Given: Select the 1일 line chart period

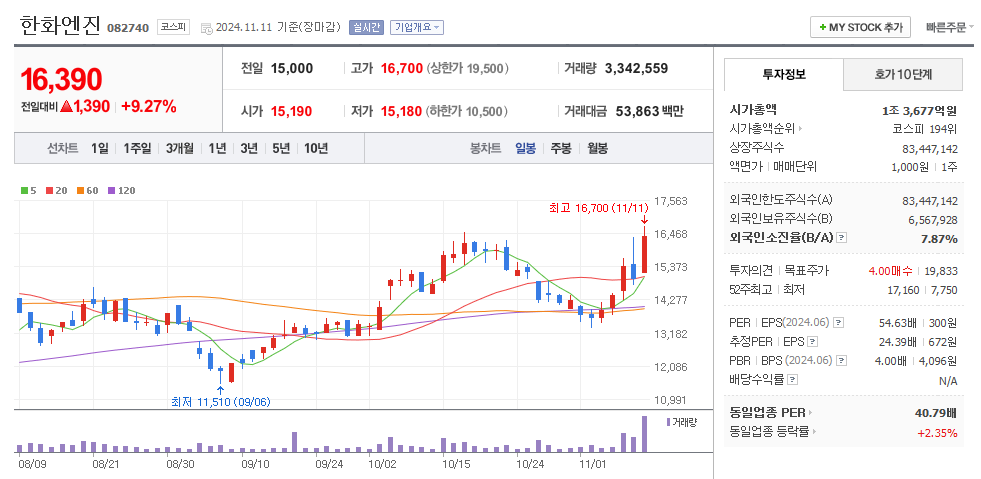Looking at the screenshot, I should click(x=99, y=149).
